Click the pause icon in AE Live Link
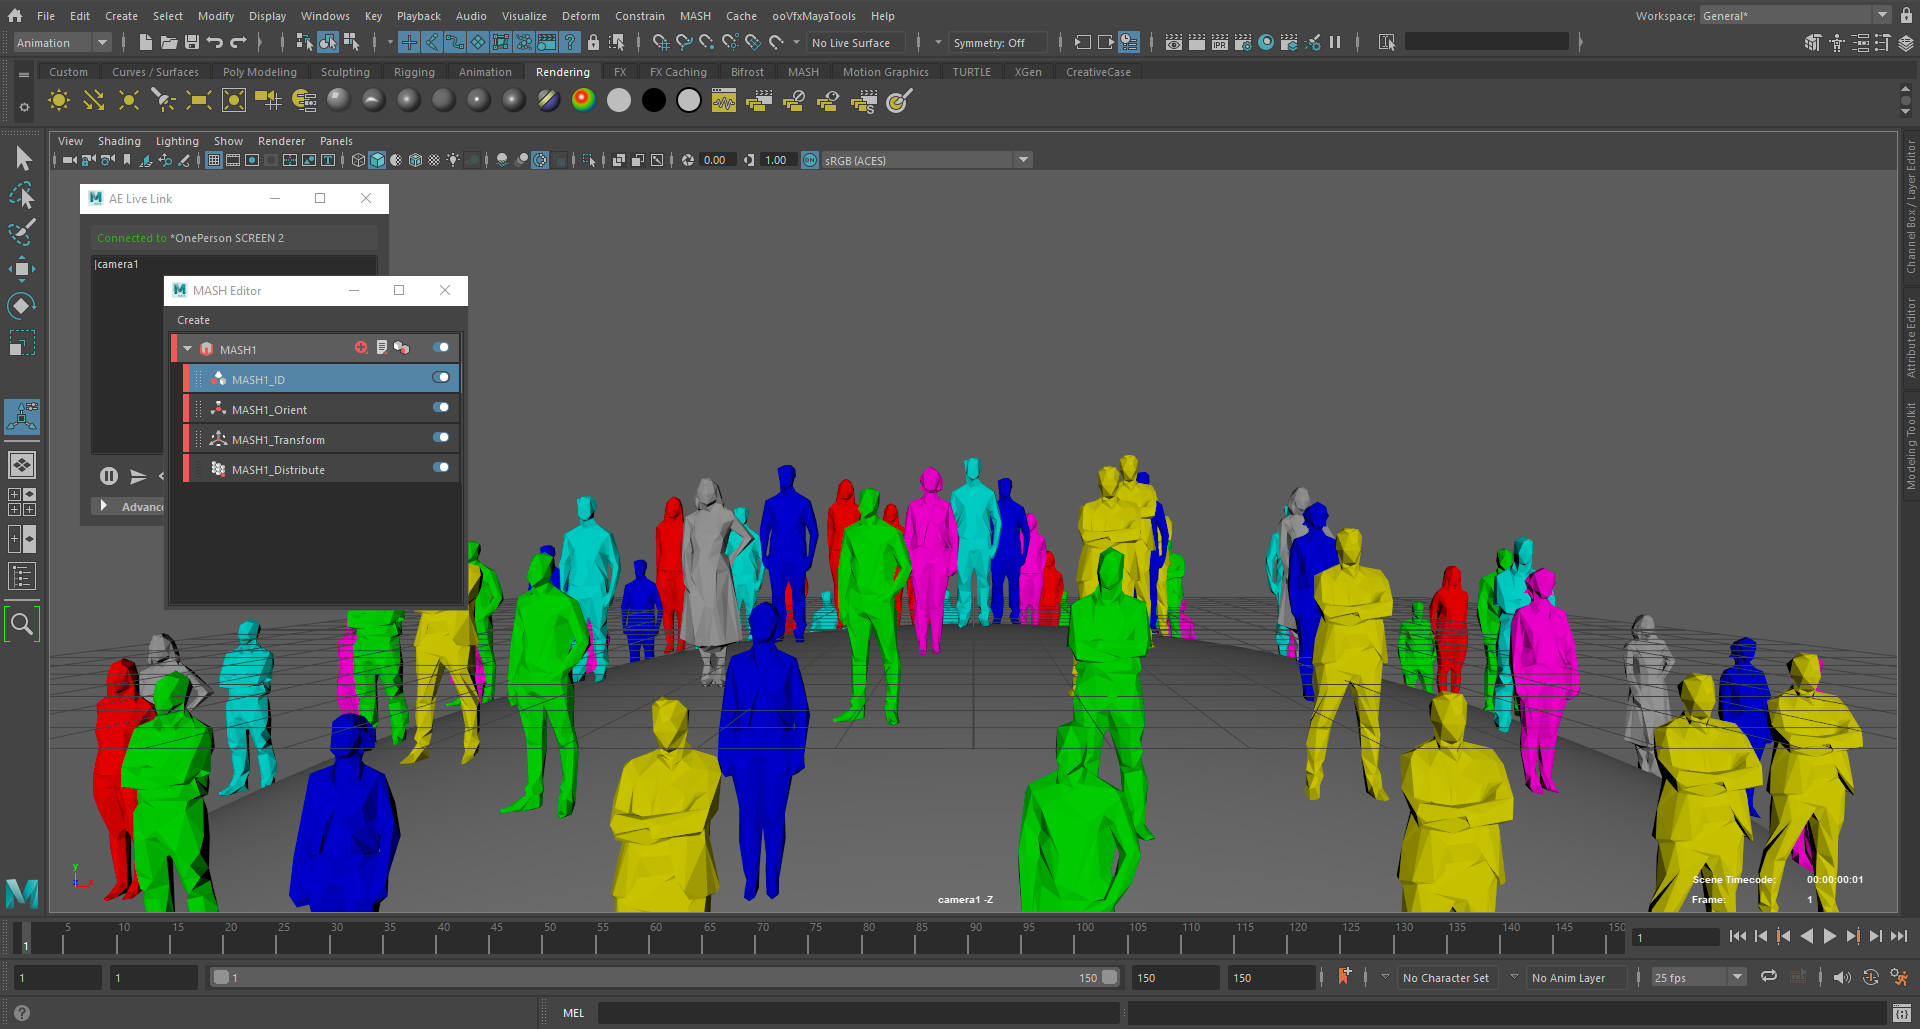The width and height of the screenshot is (1920, 1029). (109, 477)
